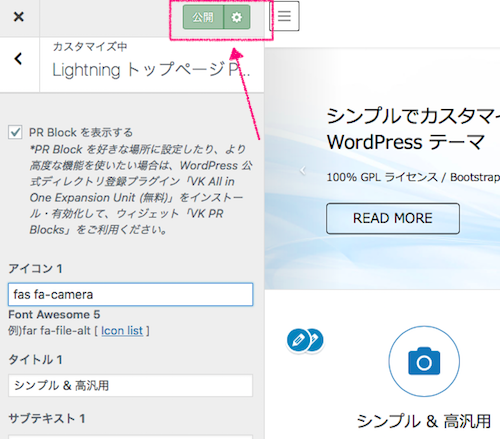The width and height of the screenshot is (500, 439).
Task: Close the WordPress customizer with X
Action: pos(19,17)
